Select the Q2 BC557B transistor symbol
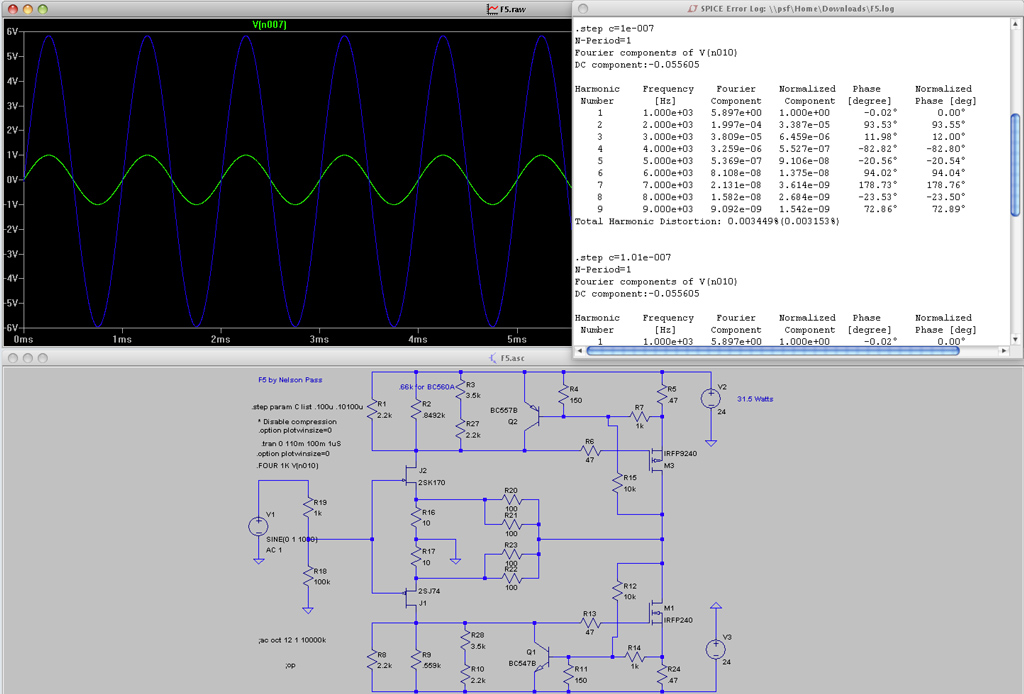The height and width of the screenshot is (694, 1024). coord(532,416)
